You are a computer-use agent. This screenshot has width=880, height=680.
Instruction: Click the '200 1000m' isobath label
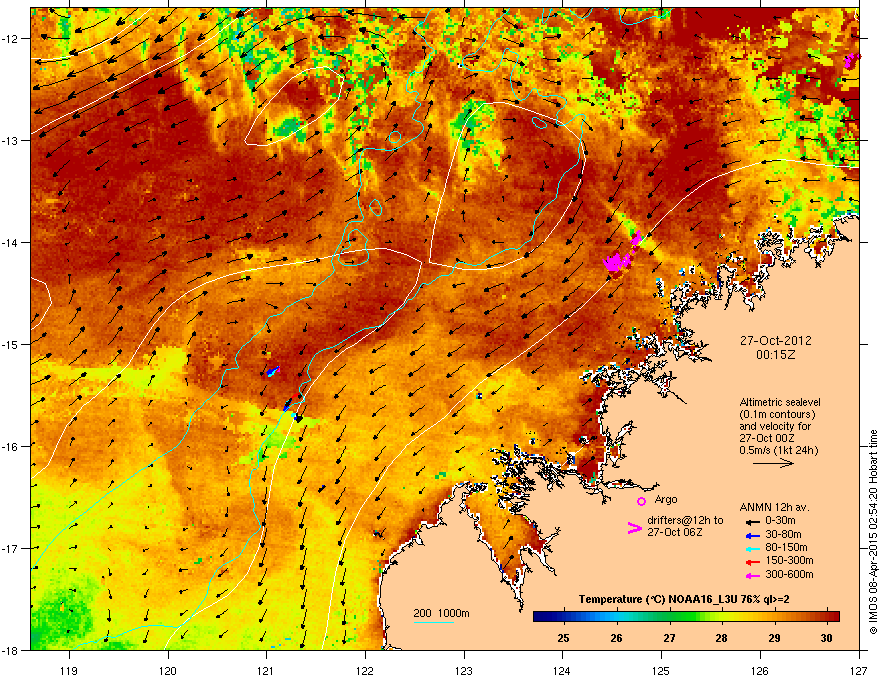click(441, 613)
